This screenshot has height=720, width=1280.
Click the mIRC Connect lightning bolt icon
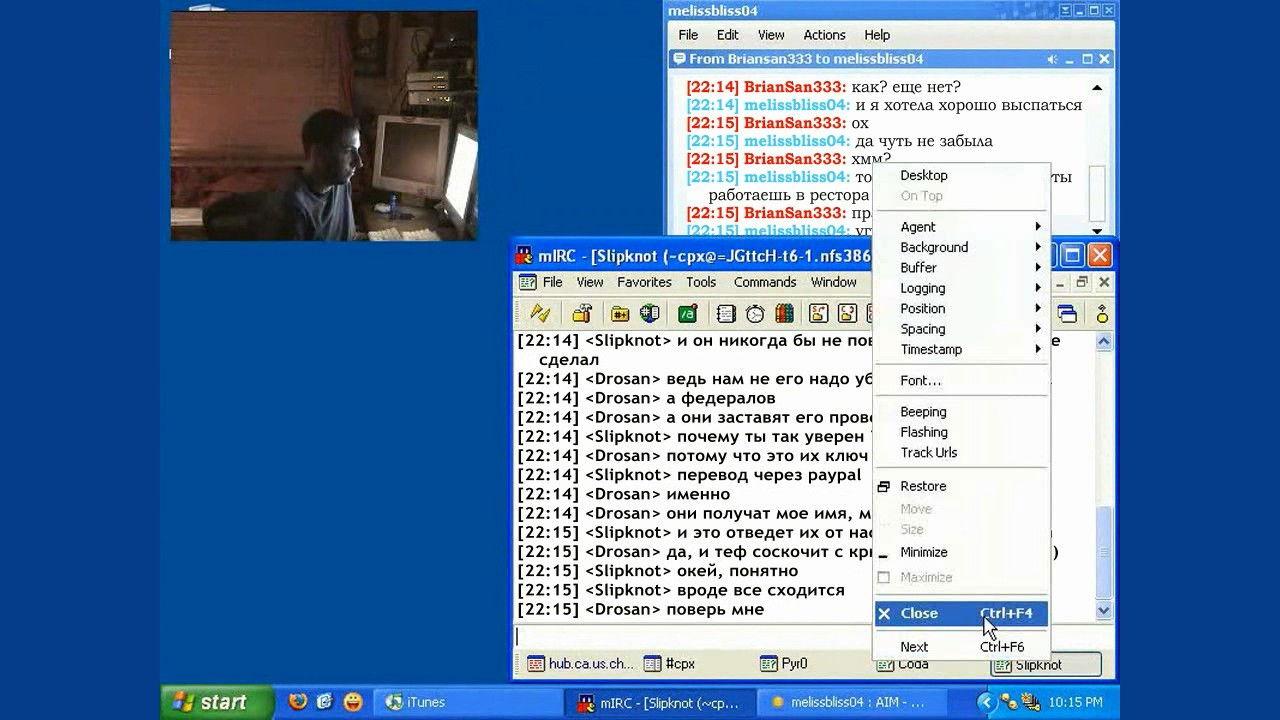pos(540,314)
